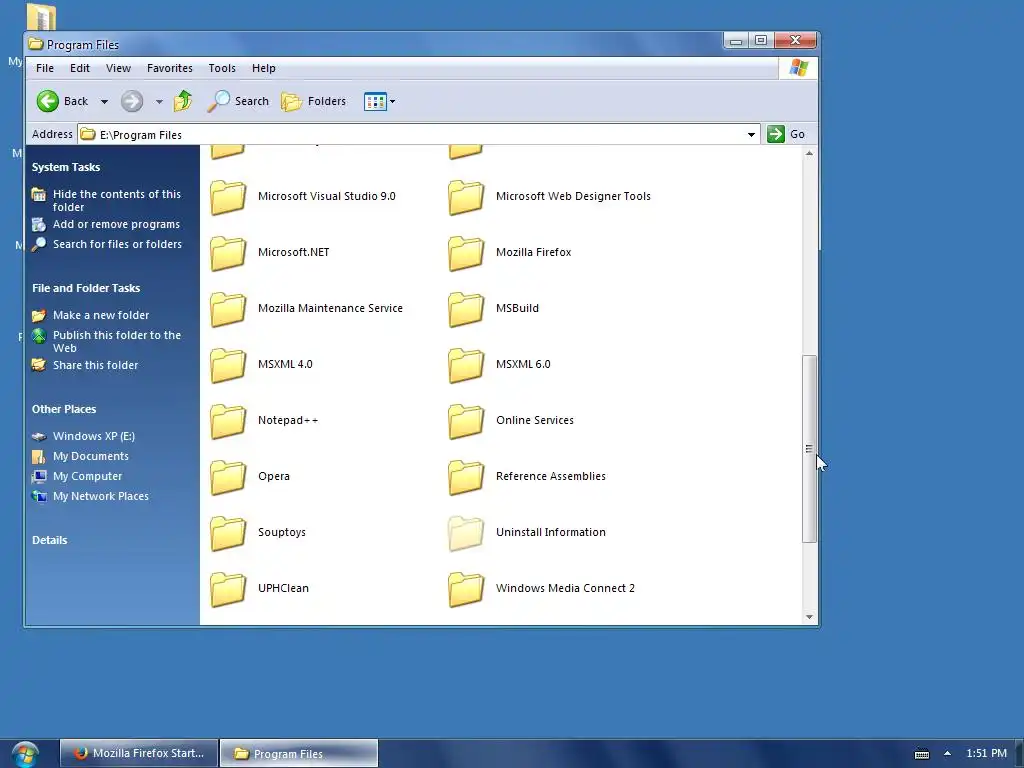Click the scrollbar down arrow
1024x768 pixels.
click(x=809, y=616)
